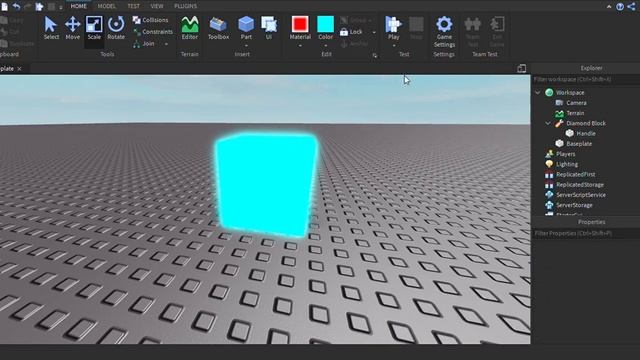The width and height of the screenshot is (640, 360).
Task: Choose the Select tool
Action: click(x=51, y=28)
